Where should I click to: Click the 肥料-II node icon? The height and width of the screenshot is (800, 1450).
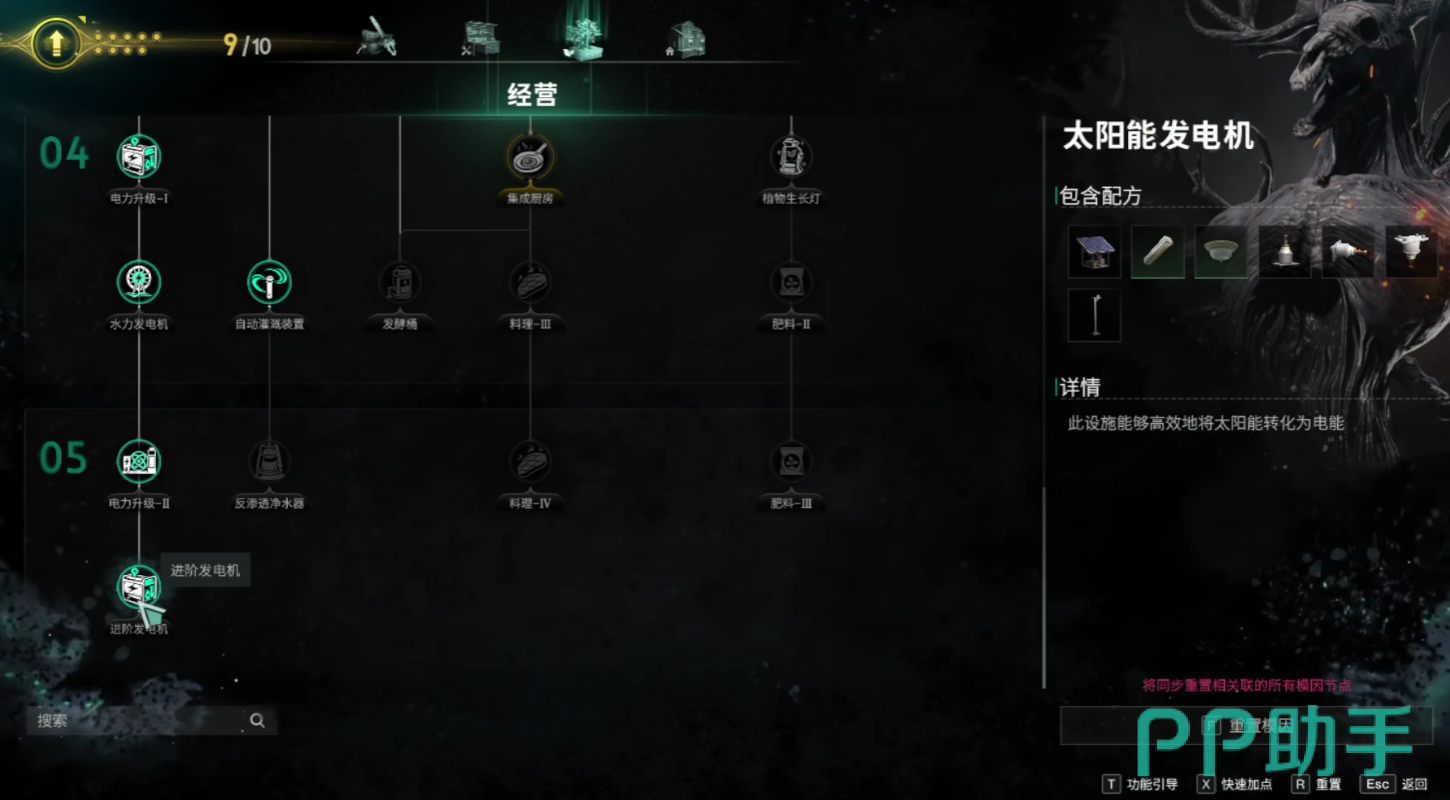[x=791, y=283]
